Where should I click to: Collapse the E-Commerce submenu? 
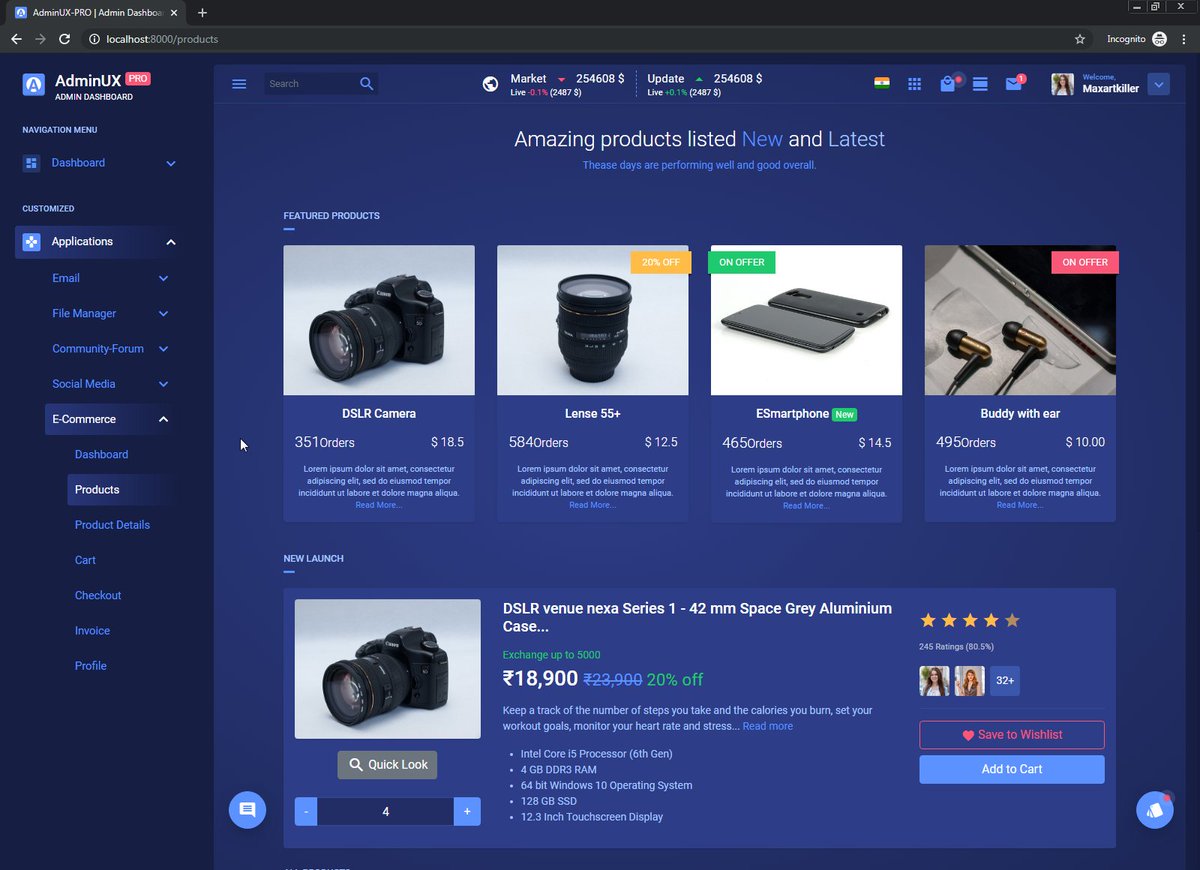click(x=163, y=419)
